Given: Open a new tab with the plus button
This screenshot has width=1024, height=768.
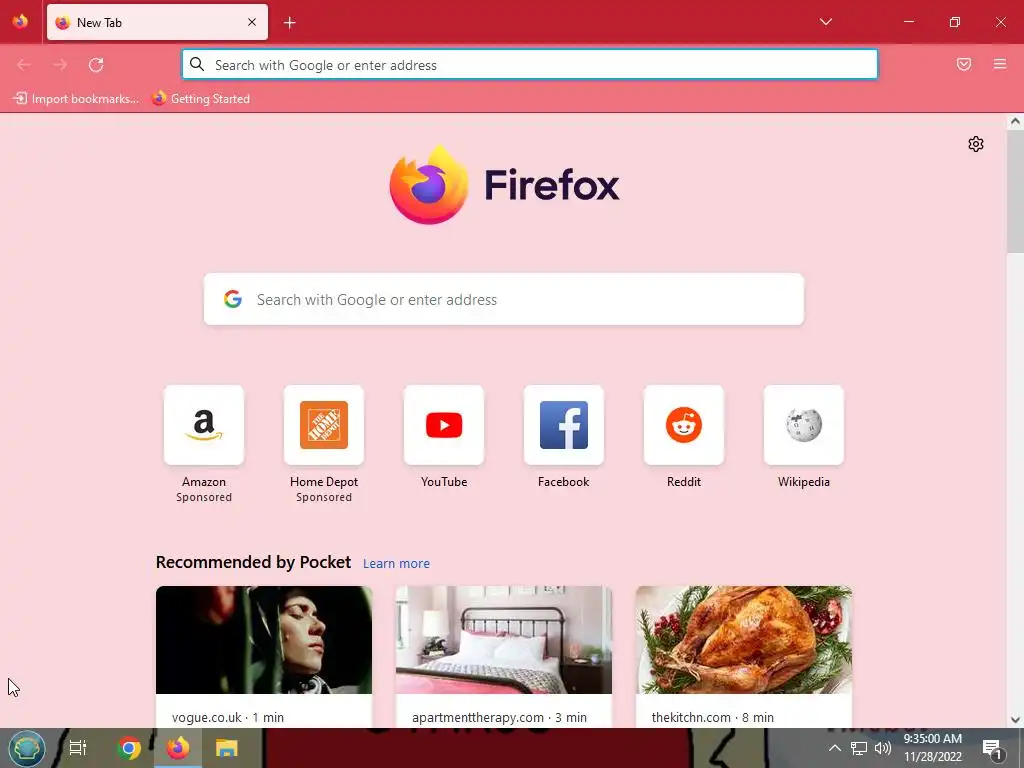Looking at the screenshot, I should click(x=289, y=23).
